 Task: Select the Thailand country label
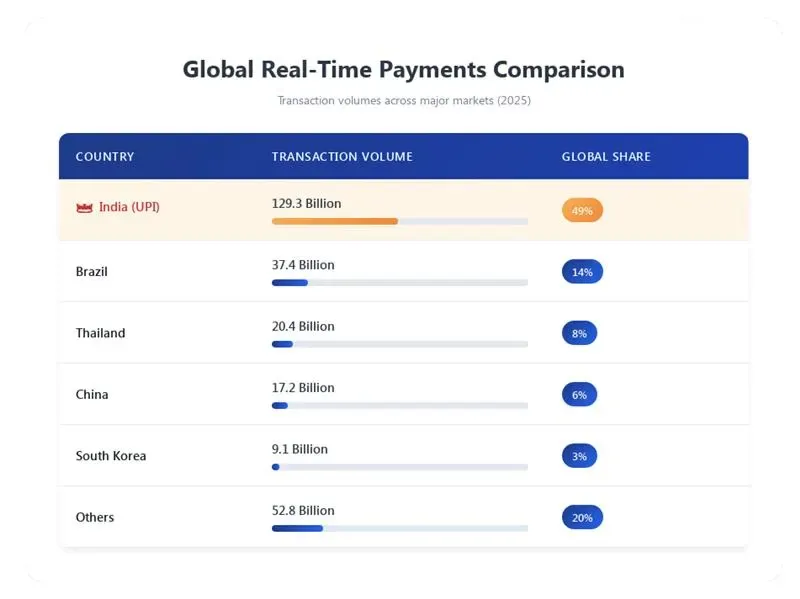pyautogui.click(x=101, y=333)
